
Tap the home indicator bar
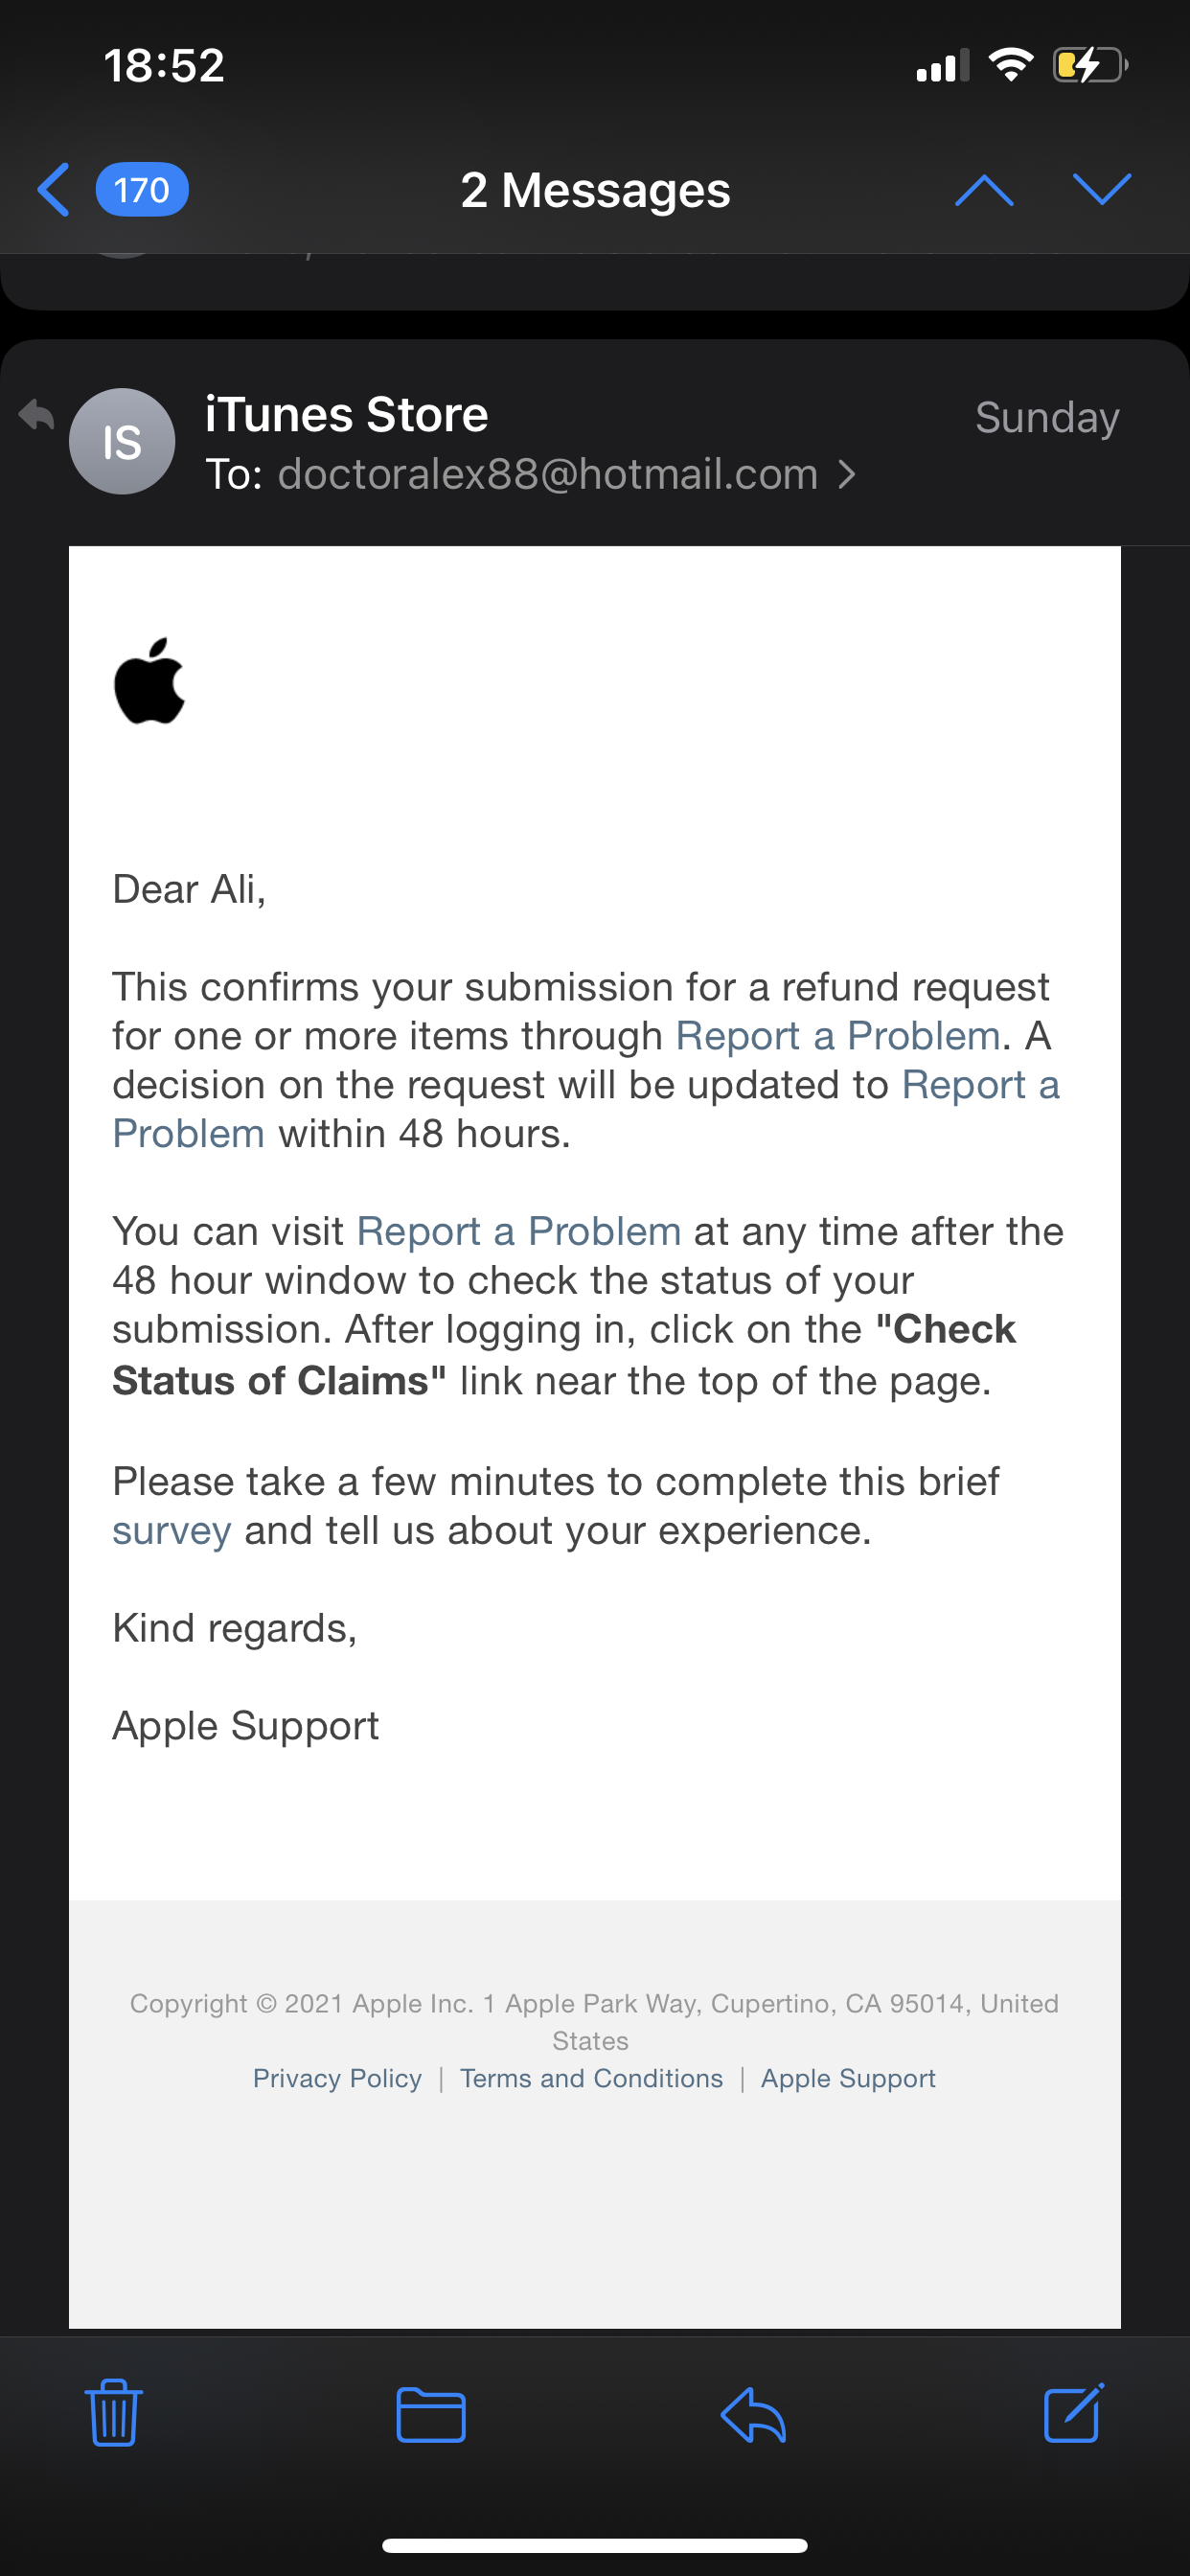tap(595, 2545)
